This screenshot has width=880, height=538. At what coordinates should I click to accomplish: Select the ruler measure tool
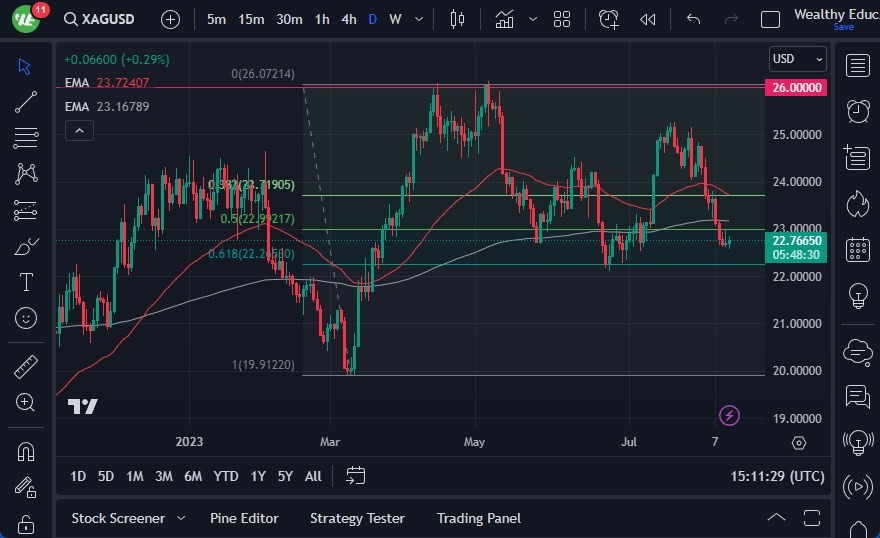26,366
